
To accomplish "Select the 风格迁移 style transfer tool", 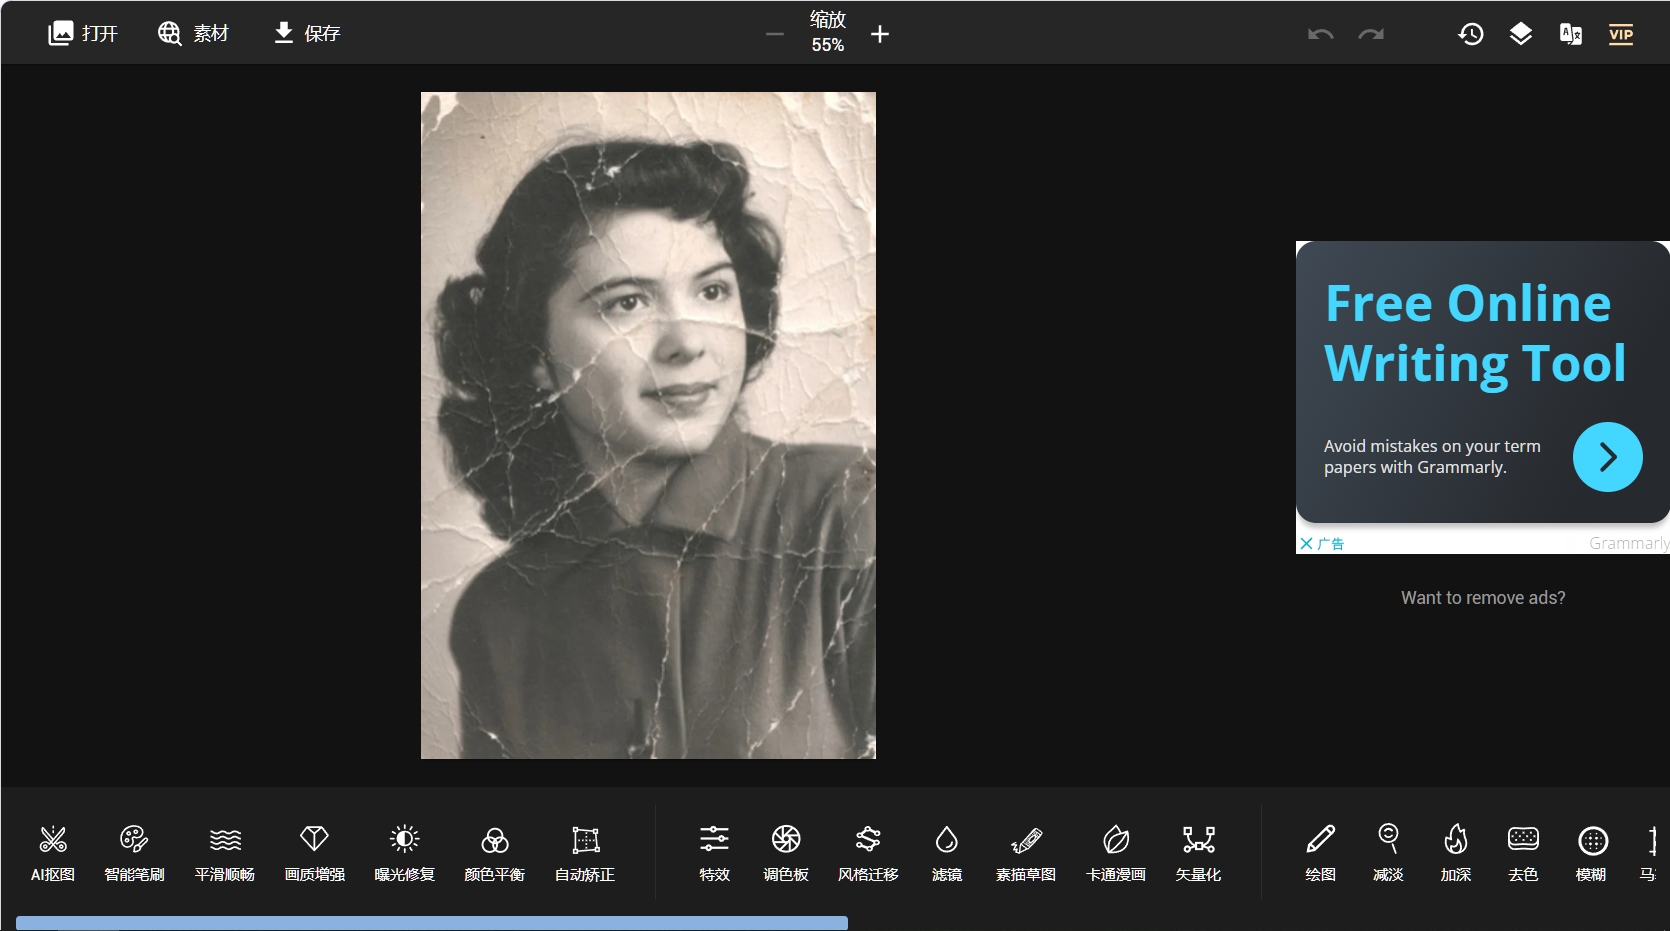I will [x=868, y=852].
